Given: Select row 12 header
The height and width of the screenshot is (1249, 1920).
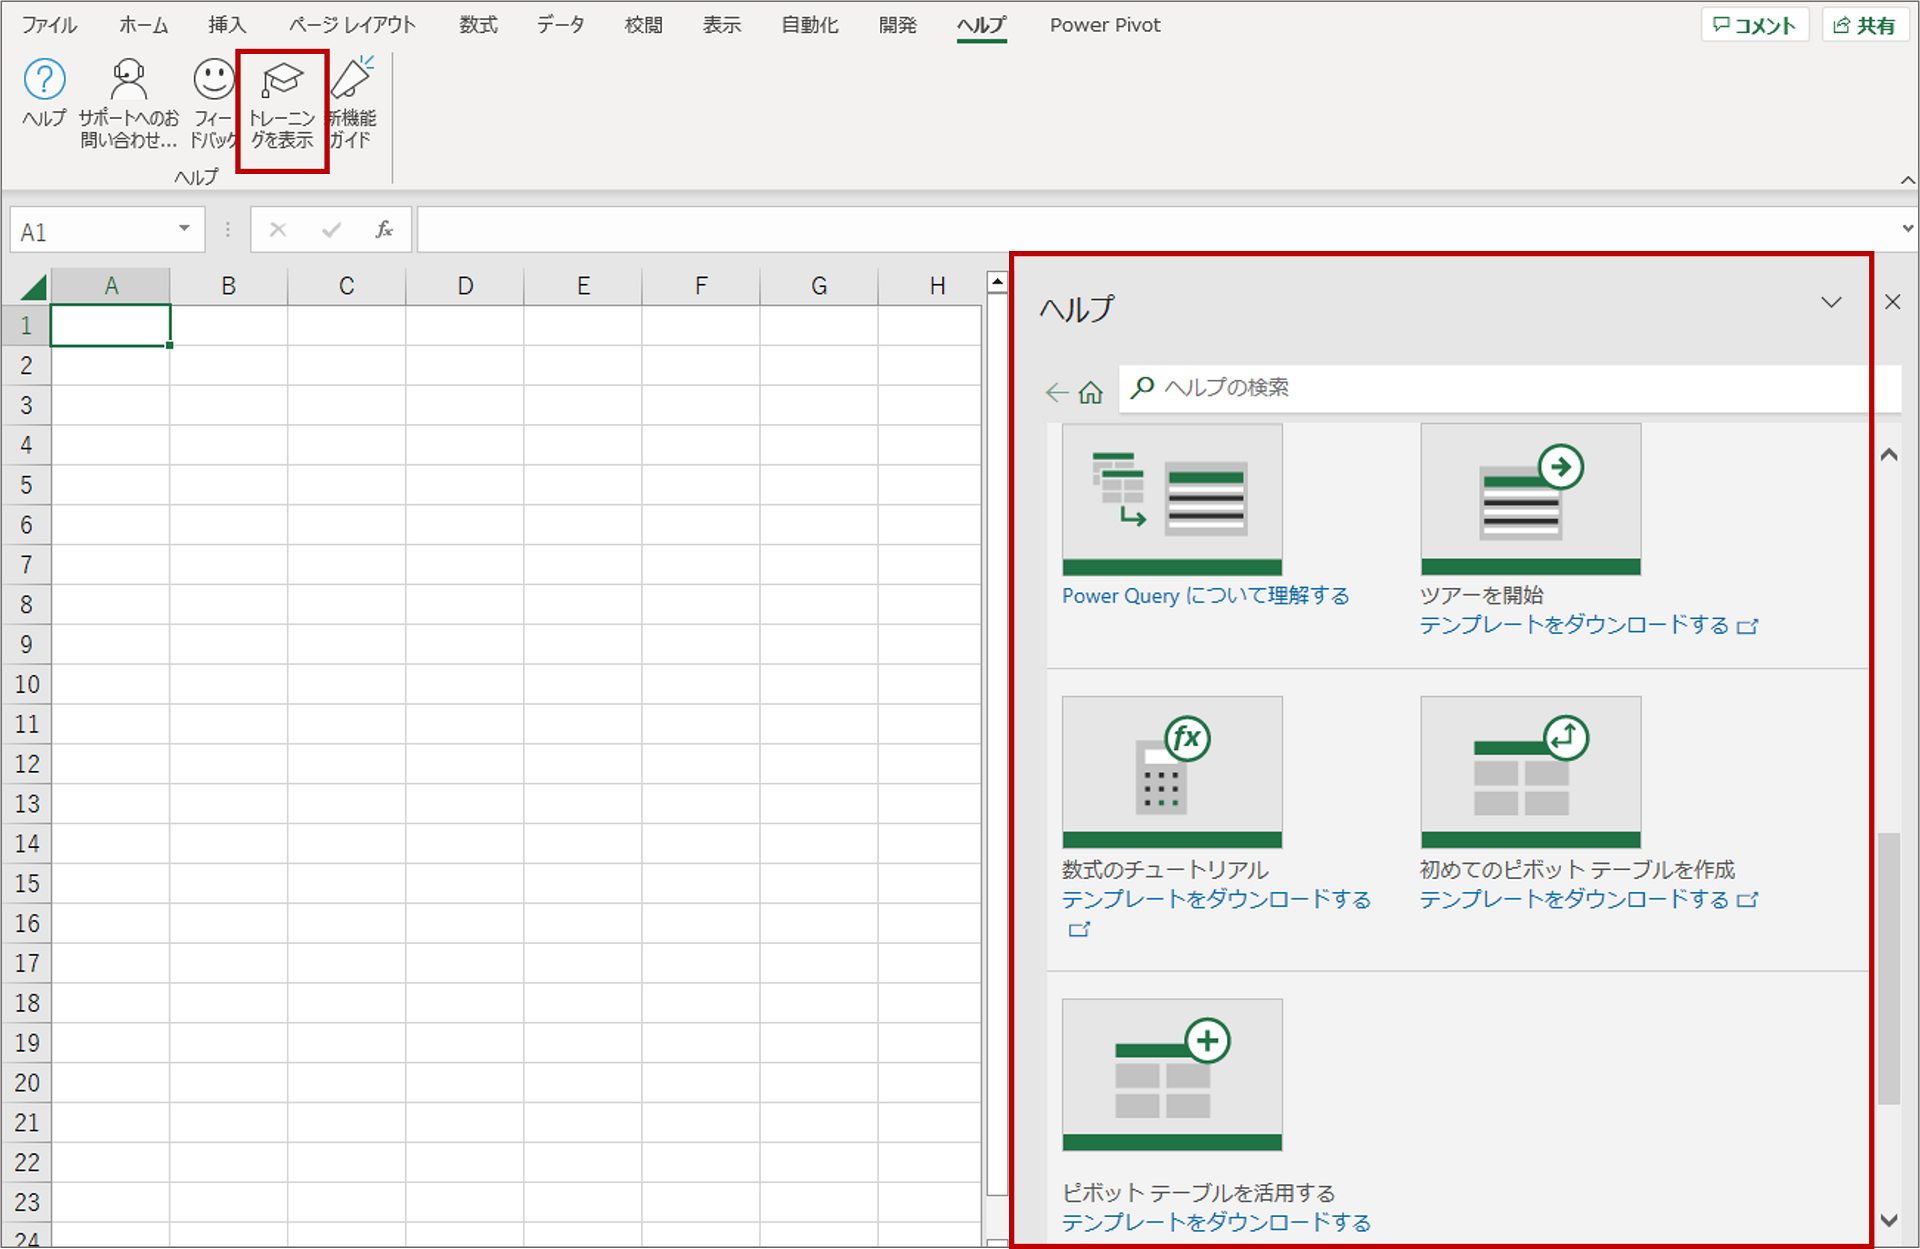Looking at the screenshot, I should click(26, 764).
